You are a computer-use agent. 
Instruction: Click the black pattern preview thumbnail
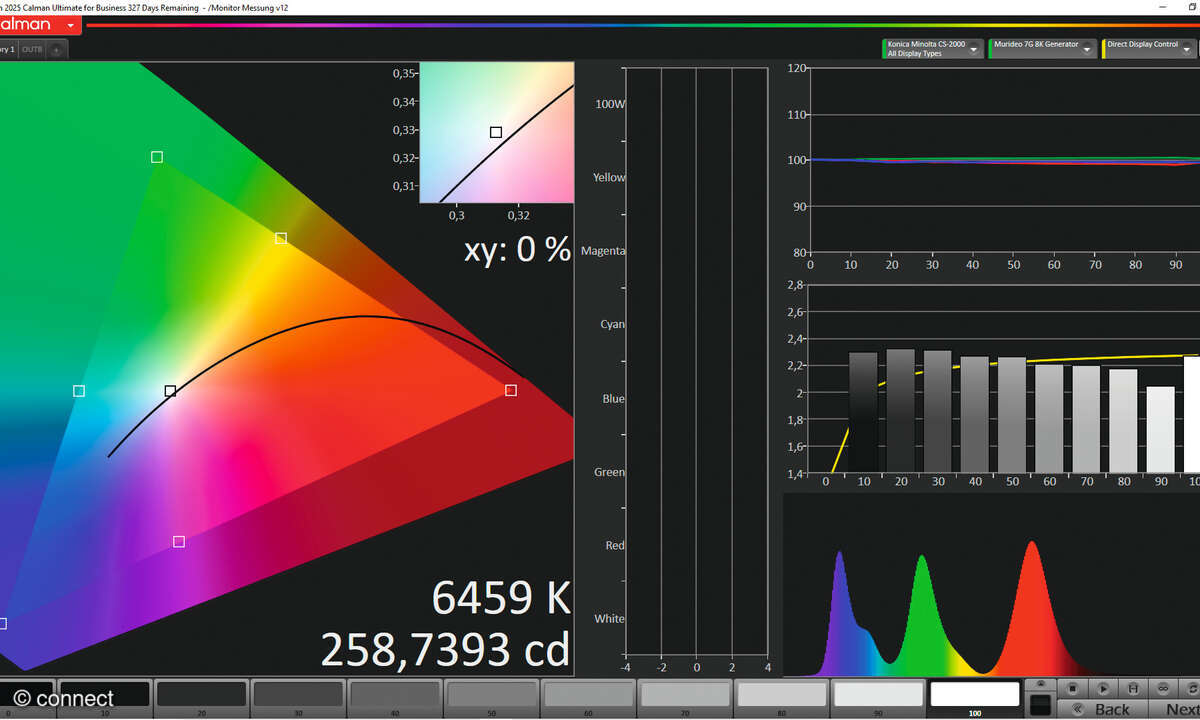(1040, 705)
